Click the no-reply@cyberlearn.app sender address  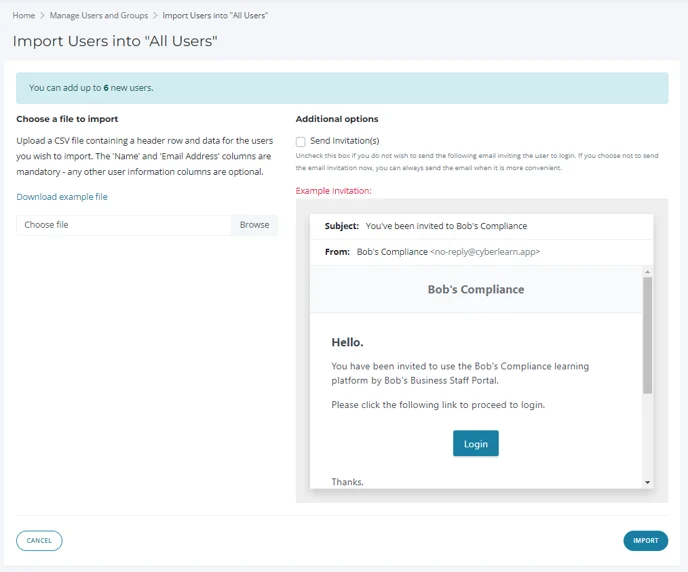(x=485, y=252)
